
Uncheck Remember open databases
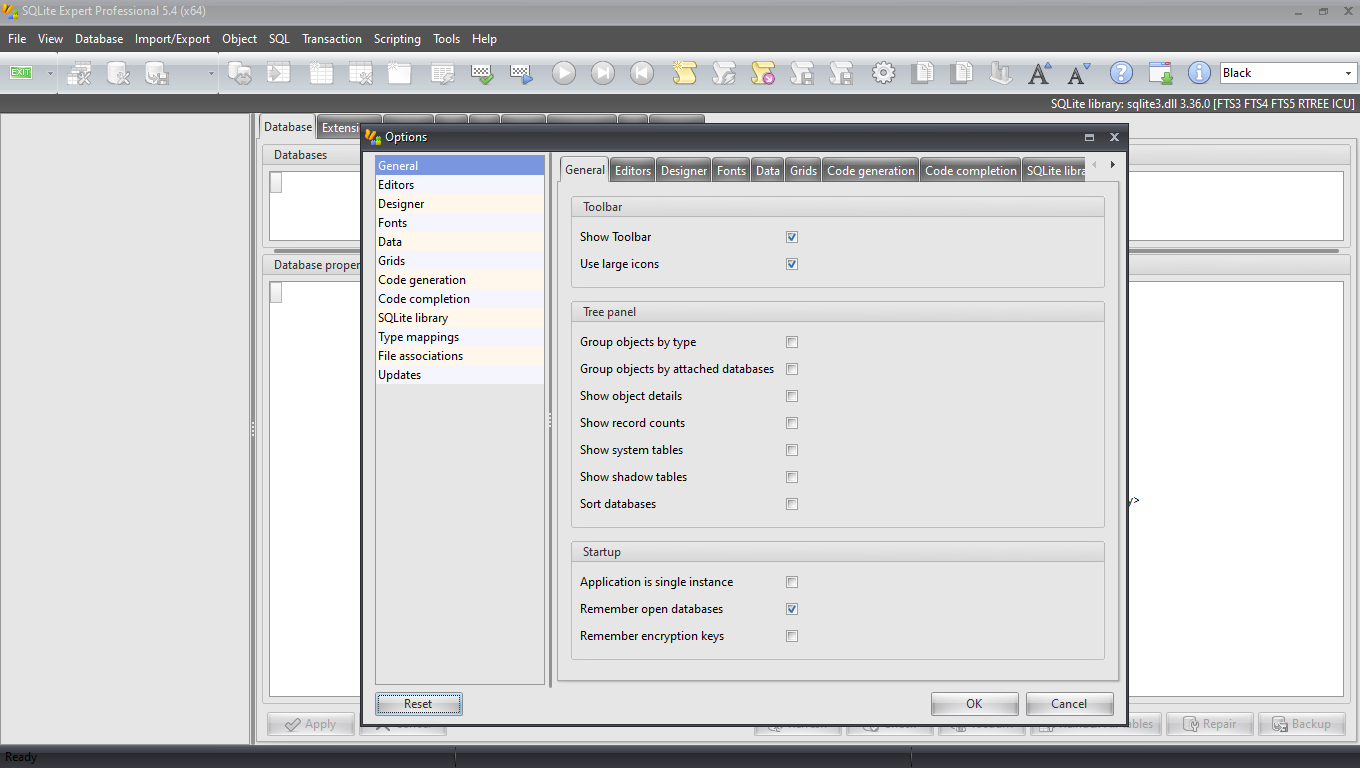(792, 609)
